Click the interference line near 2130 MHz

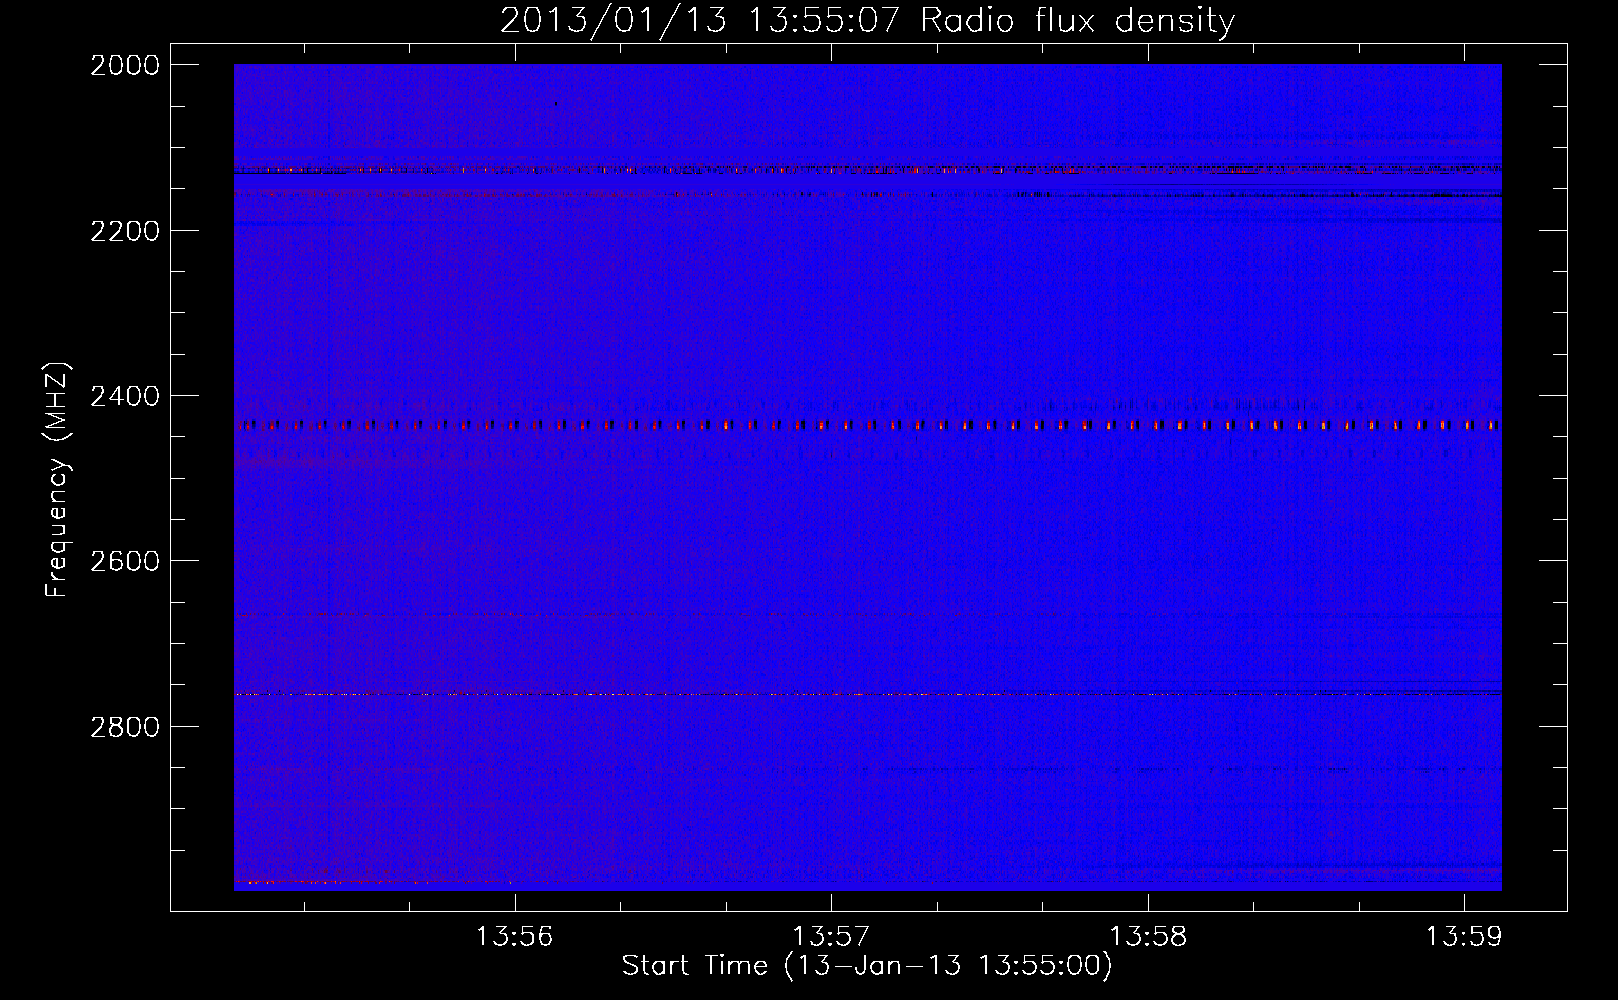point(868,169)
